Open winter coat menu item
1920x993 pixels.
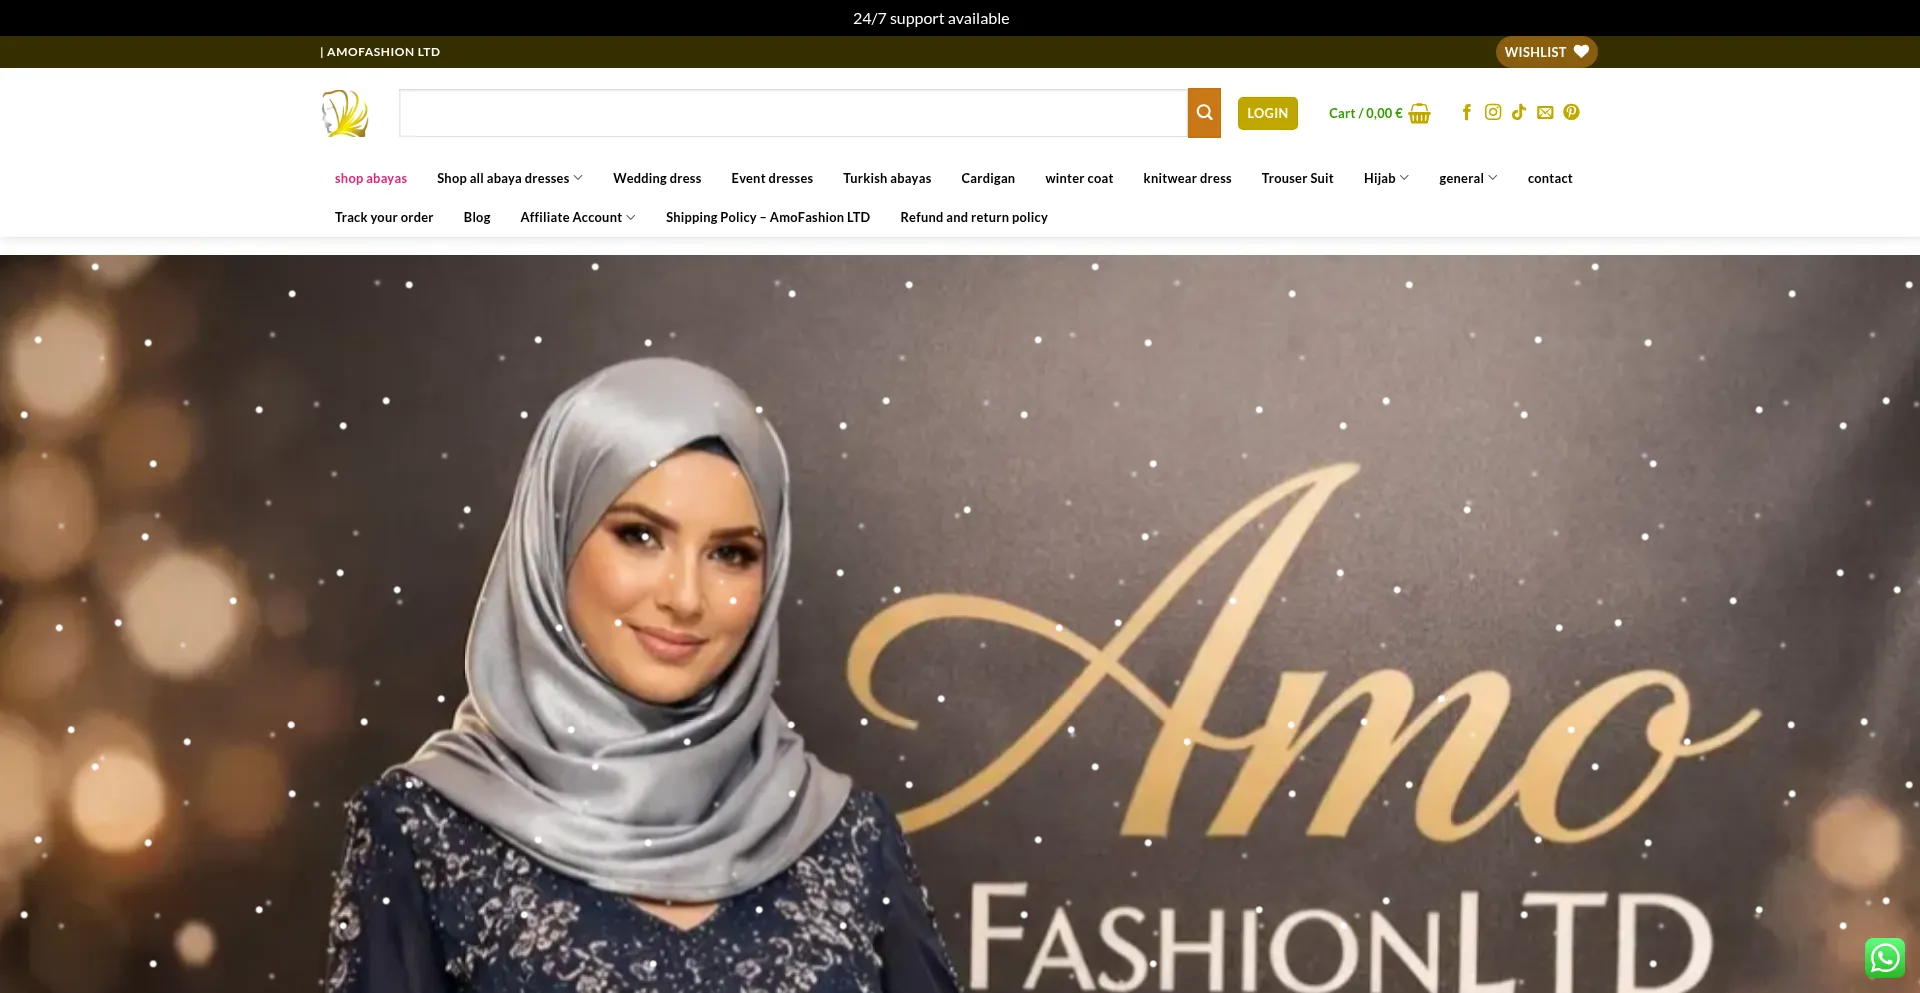(1079, 178)
